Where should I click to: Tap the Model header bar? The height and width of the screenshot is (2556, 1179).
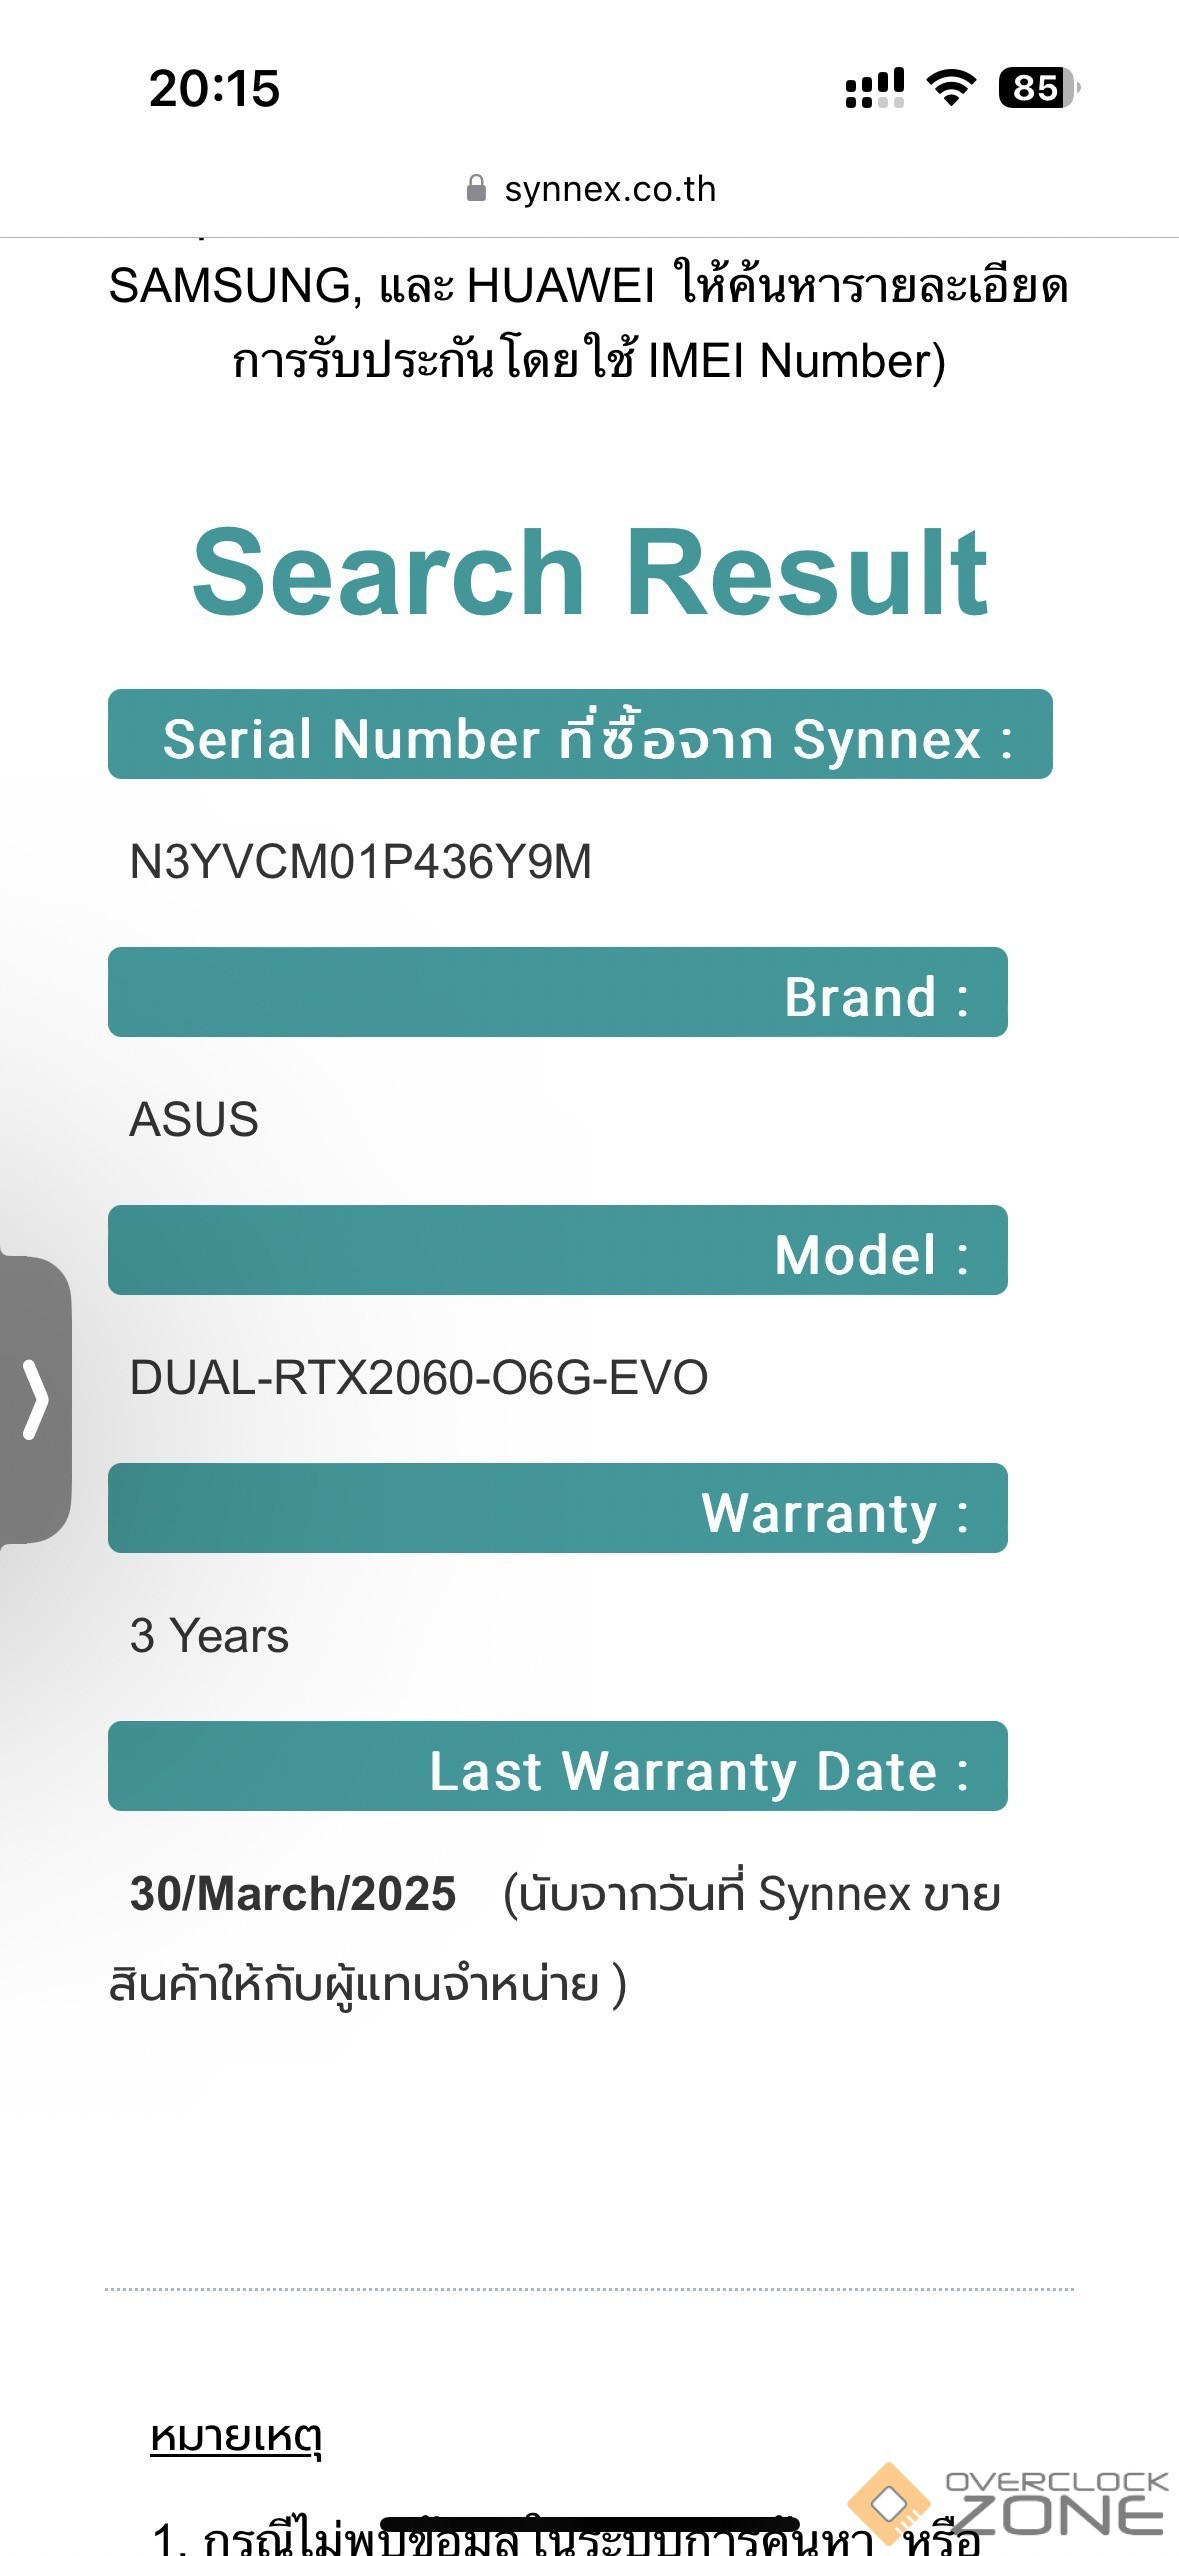557,1250
